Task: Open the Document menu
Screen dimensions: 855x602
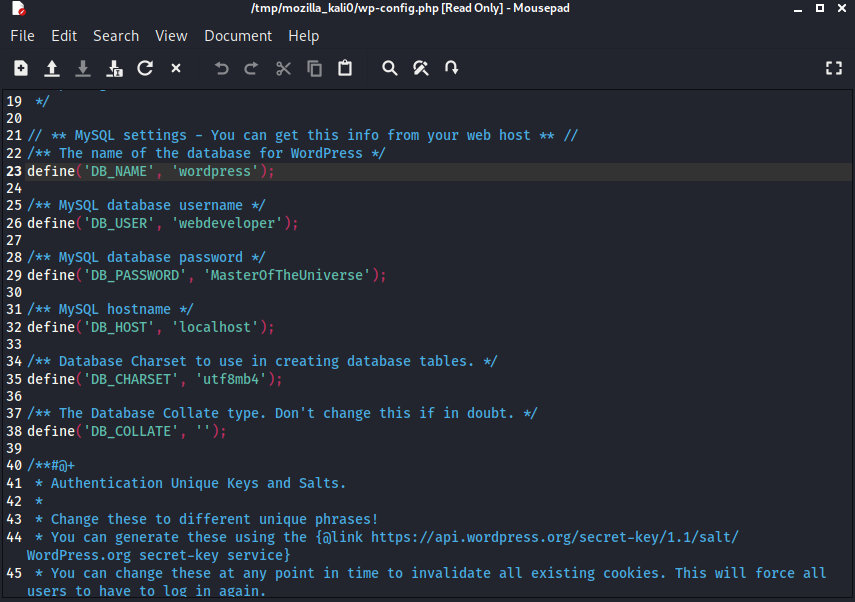Action: point(238,36)
